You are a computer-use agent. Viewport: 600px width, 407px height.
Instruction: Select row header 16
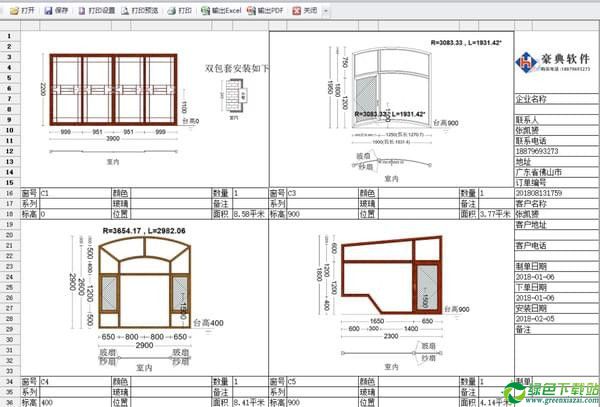(7, 191)
